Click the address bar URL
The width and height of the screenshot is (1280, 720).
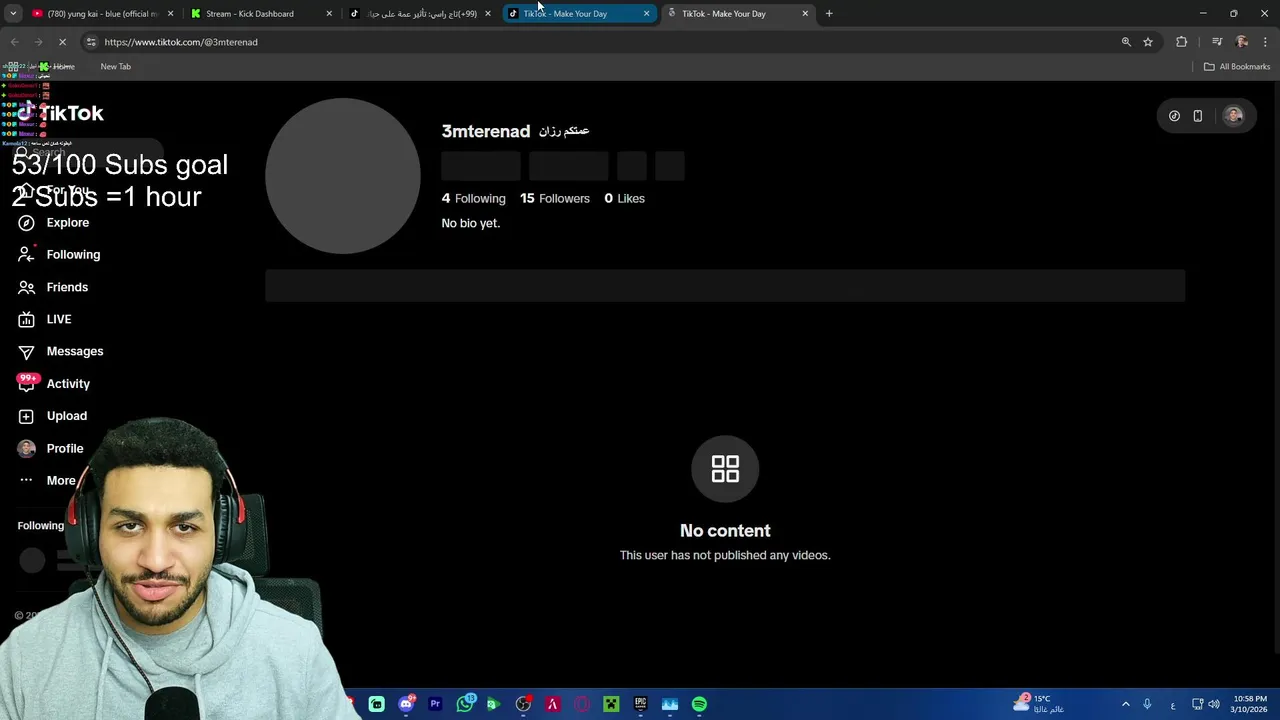tap(181, 42)
